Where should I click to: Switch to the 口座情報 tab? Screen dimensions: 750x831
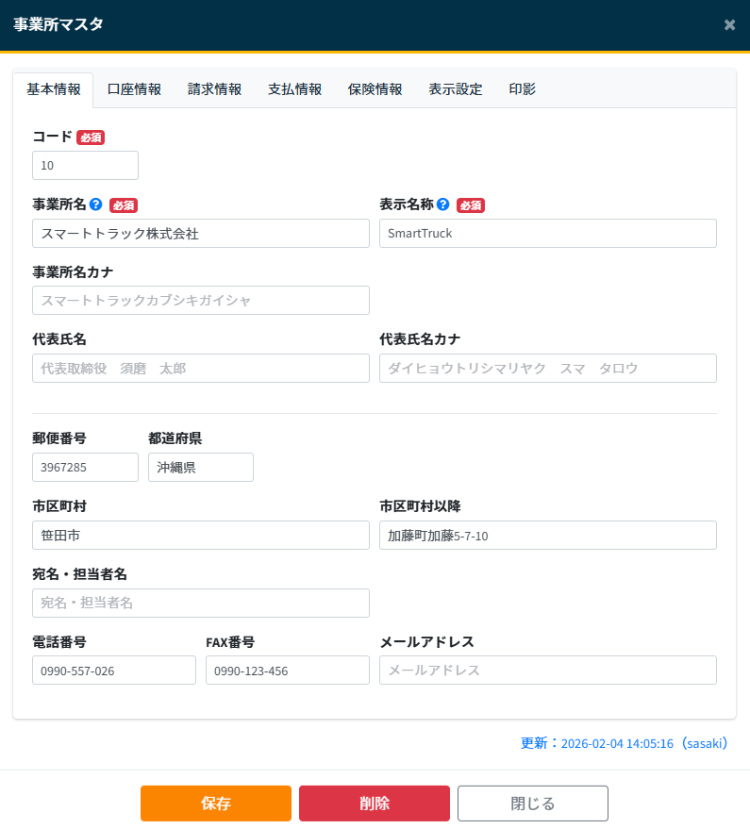134,89
